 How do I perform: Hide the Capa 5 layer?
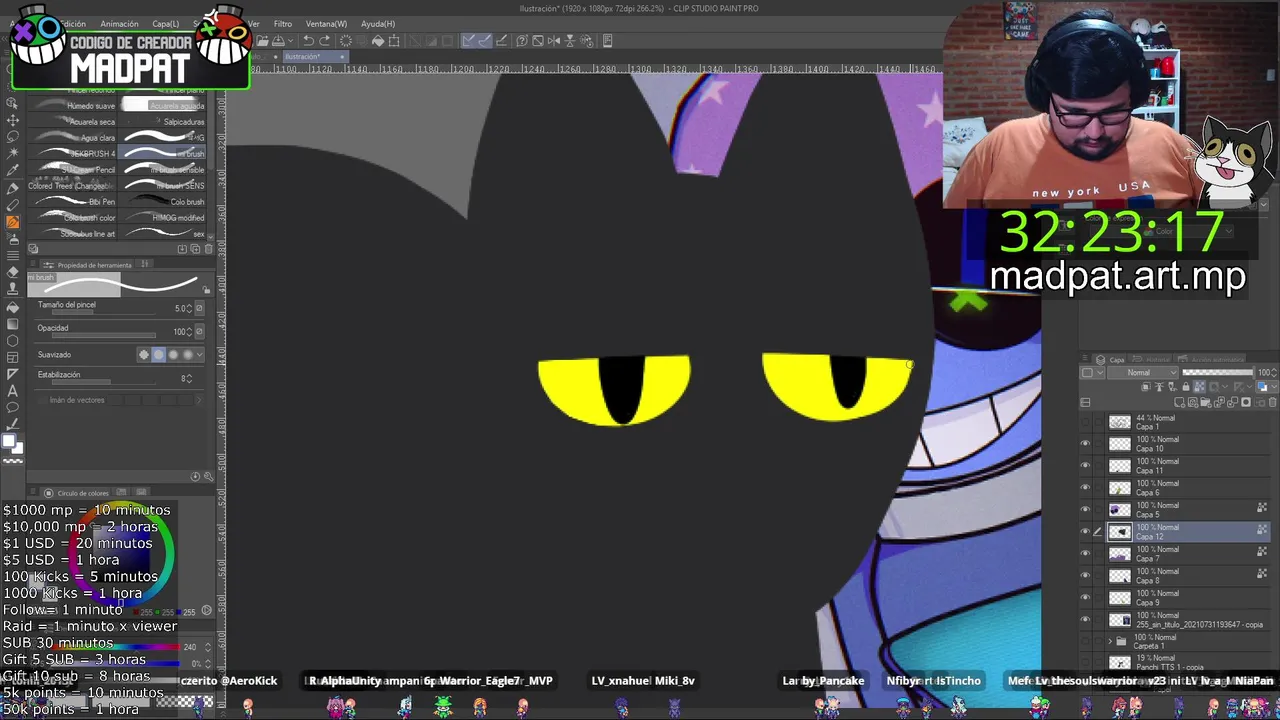[x=1085, y=510]
